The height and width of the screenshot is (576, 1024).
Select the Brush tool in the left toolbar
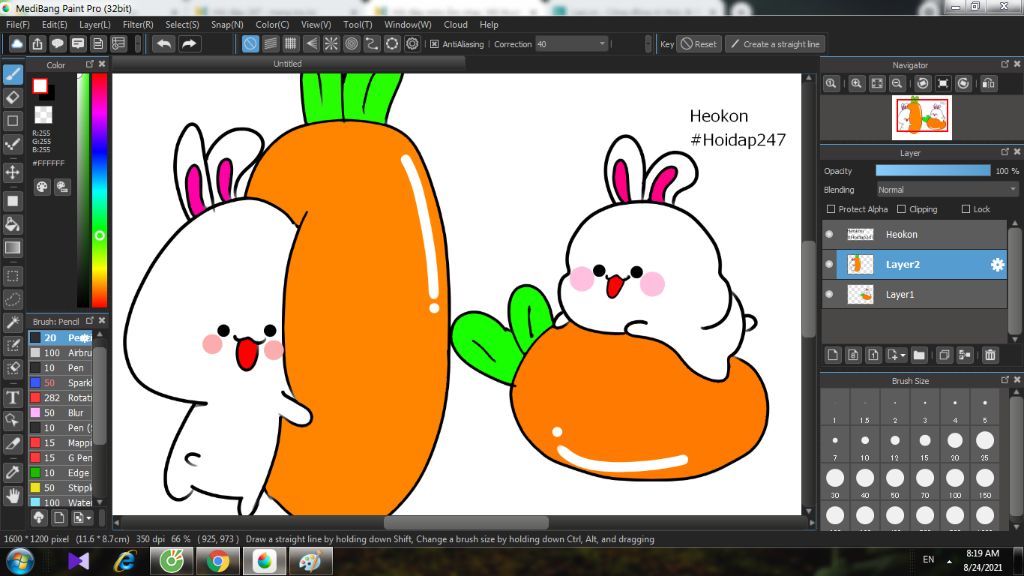12,74
